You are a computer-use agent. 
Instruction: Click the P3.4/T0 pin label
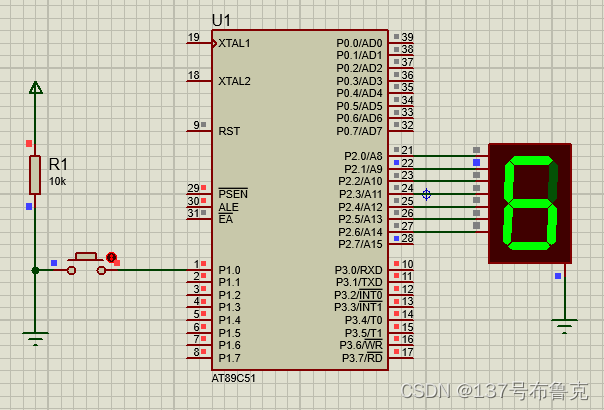pos(364,320)
